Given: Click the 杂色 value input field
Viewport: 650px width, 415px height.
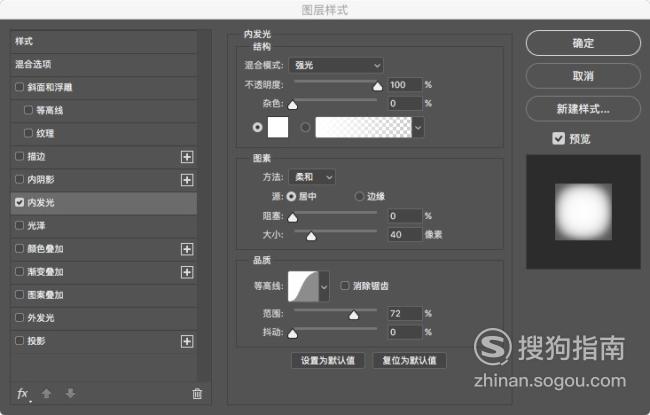Looking at the screenshot, I should tap(405, 103).
